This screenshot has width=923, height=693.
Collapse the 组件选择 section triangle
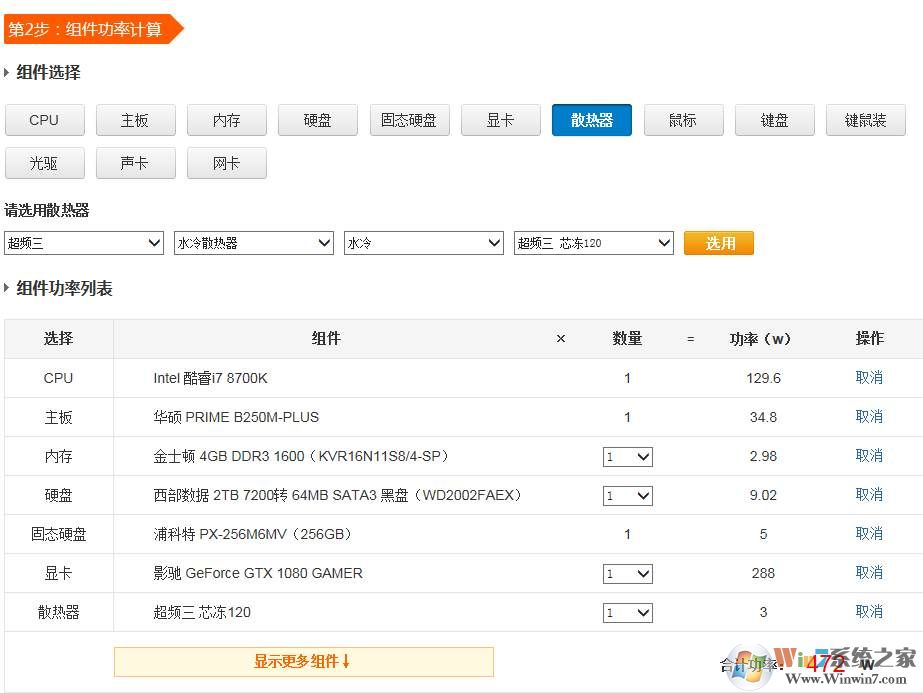point(7,73)
